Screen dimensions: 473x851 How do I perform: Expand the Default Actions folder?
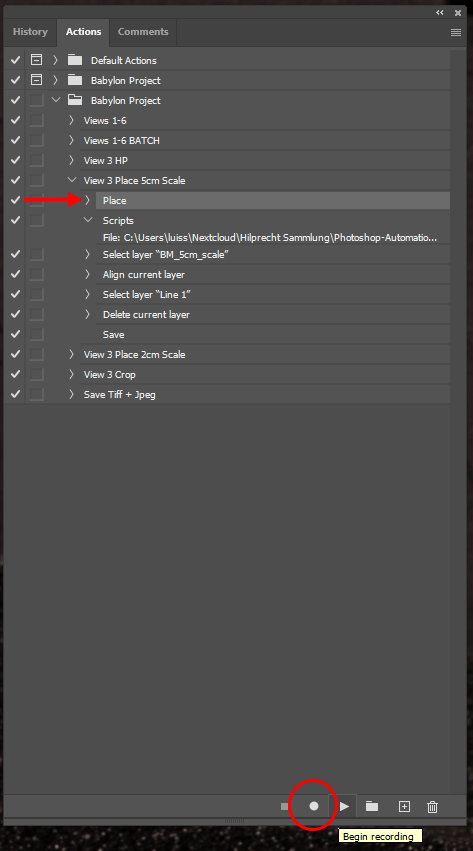(55, 60)
